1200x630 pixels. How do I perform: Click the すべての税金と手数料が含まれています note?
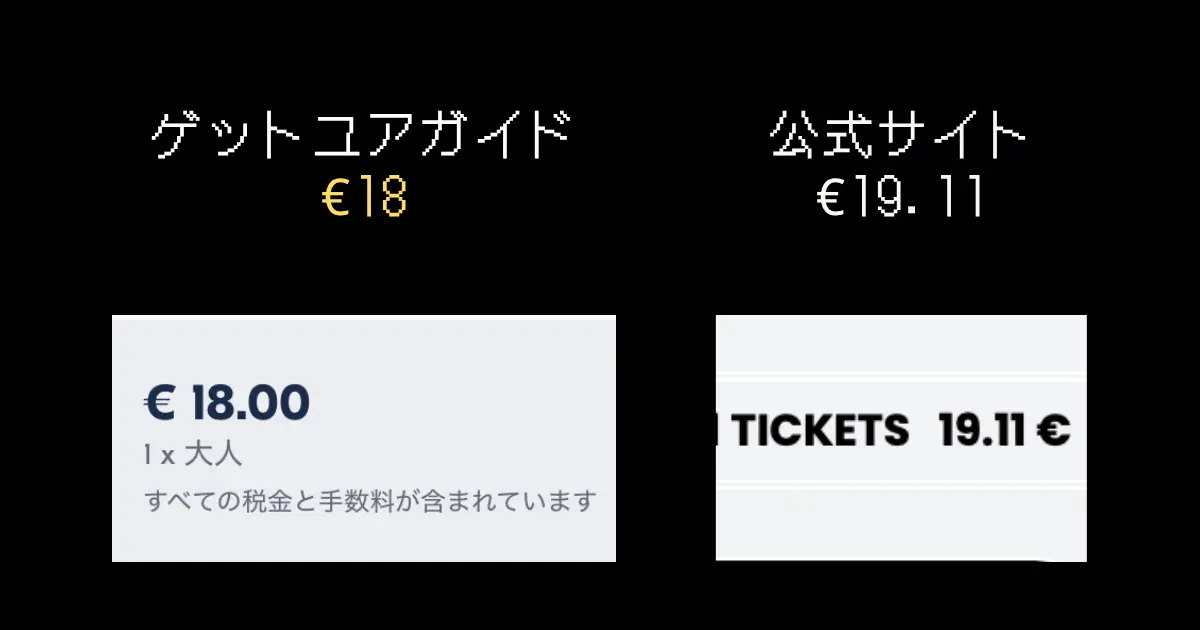[370, 500]
